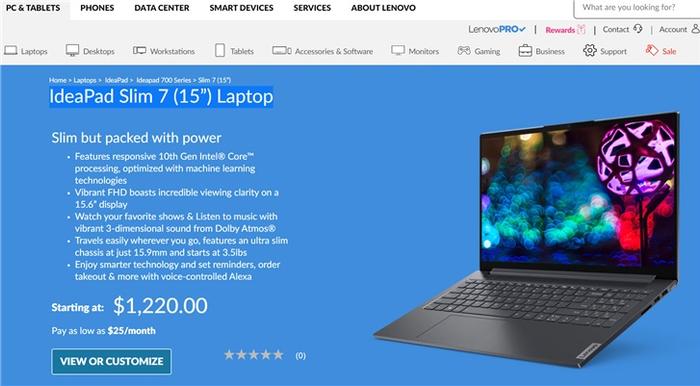Open the Support gear icon
The width and height of the screenshot is (700, 386).
tap(590, 50)
